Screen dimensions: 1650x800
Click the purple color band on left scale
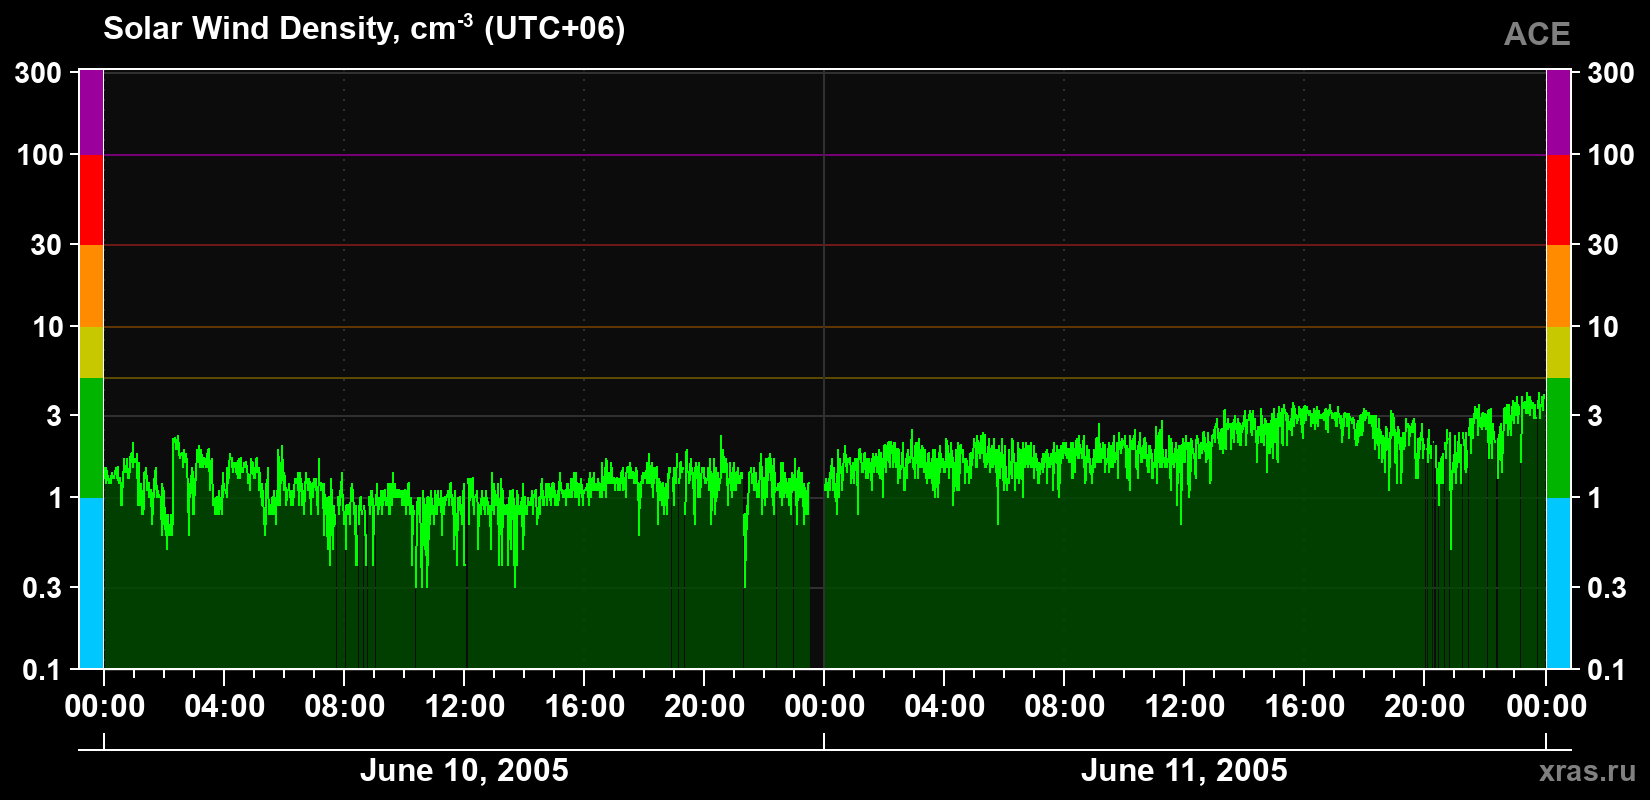91,112
